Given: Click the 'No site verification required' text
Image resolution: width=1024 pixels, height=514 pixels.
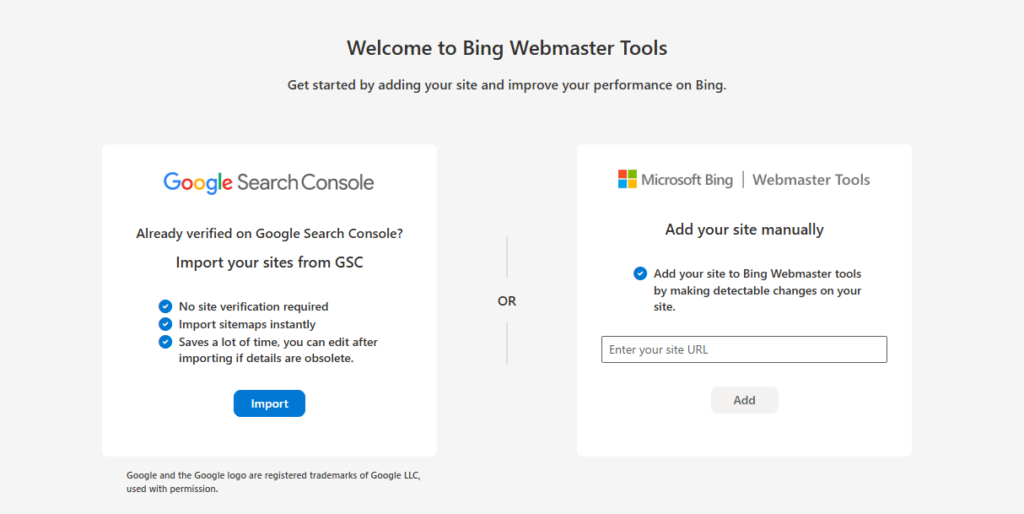Looking at the screenshot, I should 253,307.
